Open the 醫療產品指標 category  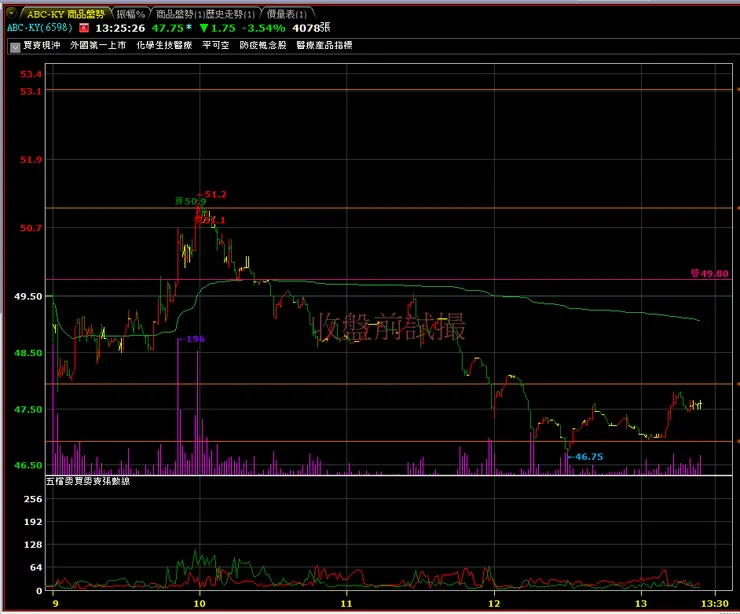click(324, 45)
